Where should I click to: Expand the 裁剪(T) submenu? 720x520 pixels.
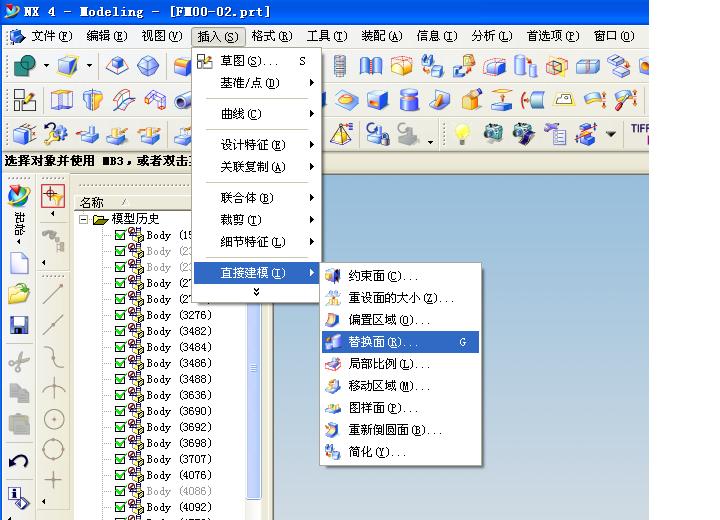(256, 220)
